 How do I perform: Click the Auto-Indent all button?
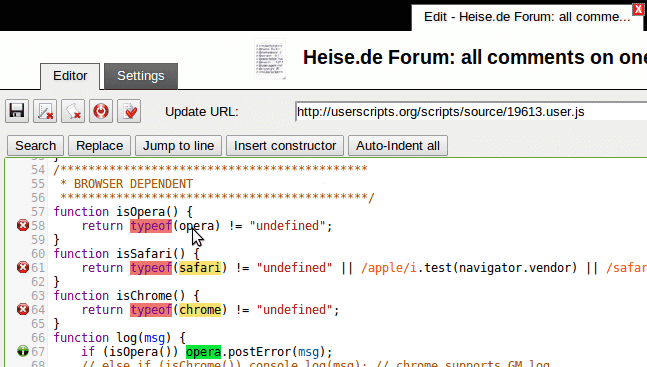coord(398,146)
